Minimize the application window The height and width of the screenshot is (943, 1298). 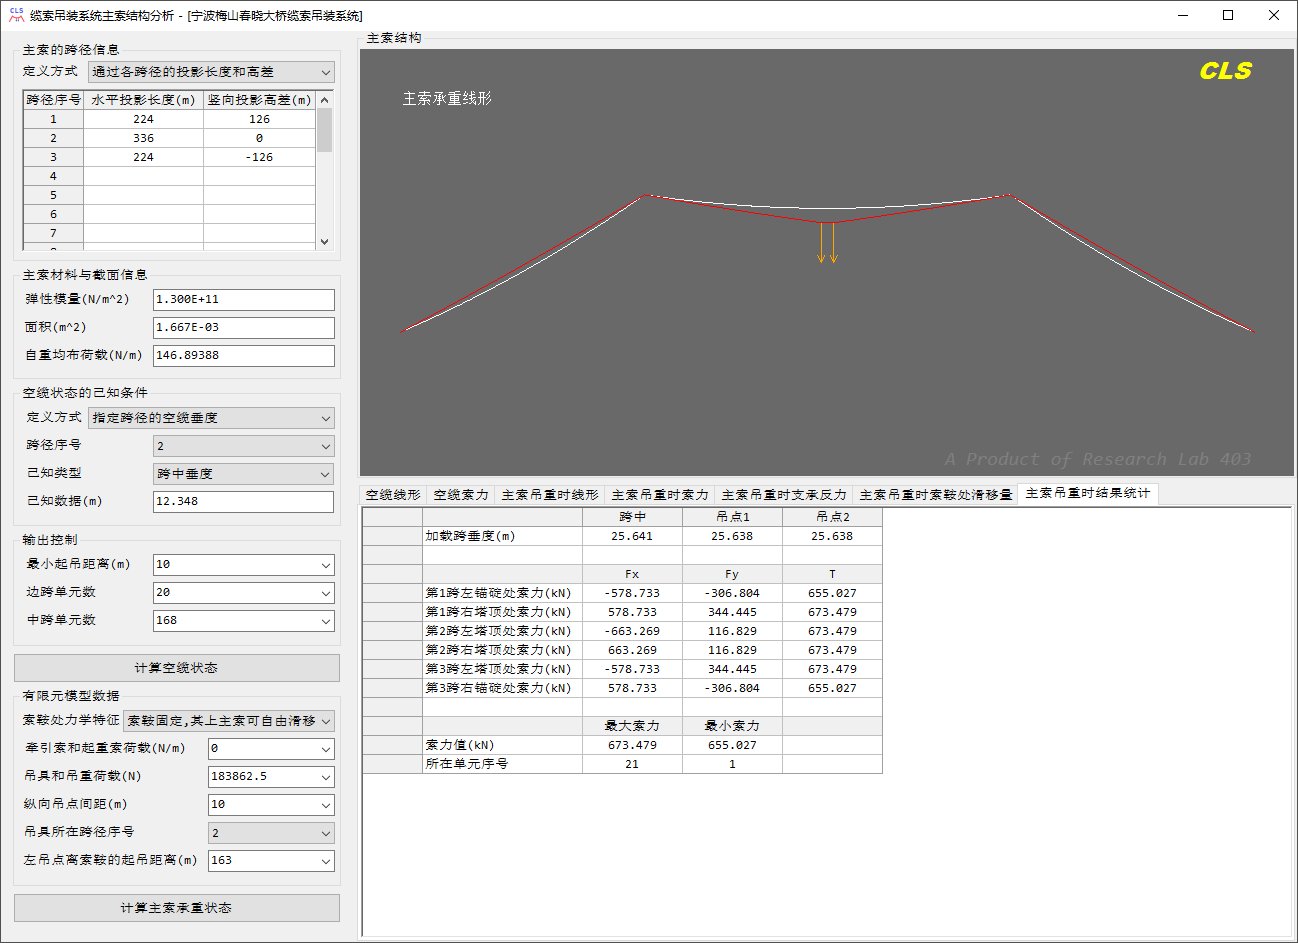1183,15
